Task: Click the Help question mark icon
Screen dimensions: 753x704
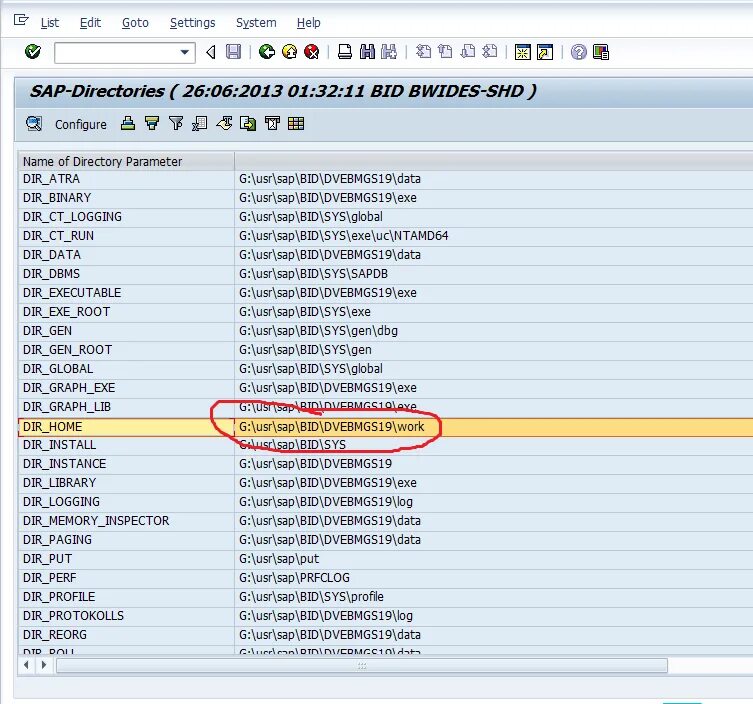Action: click(x=579, y=51)
